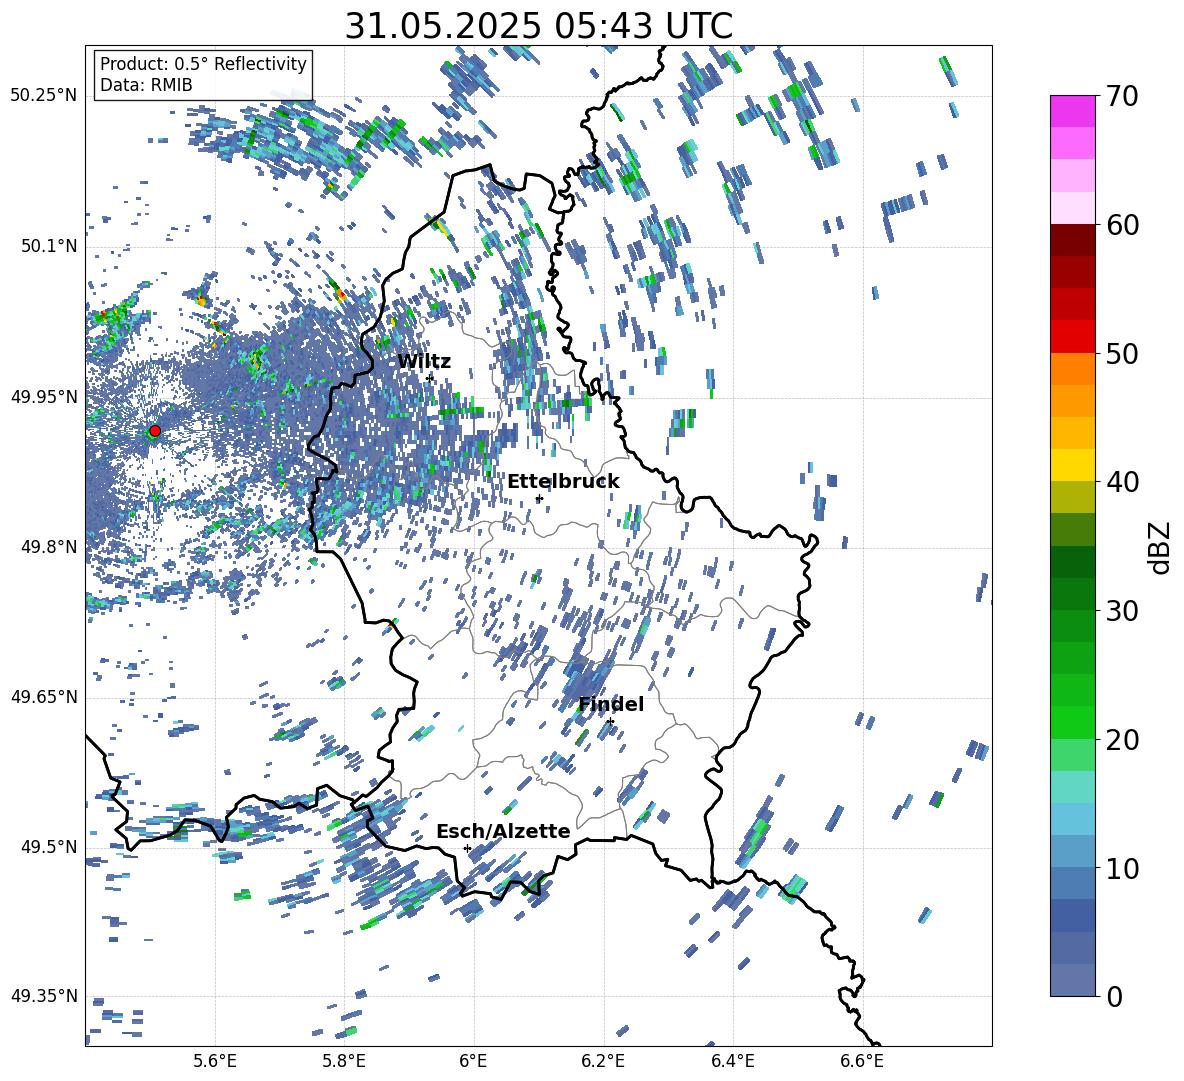1184x1081 pixels.
Task: Click the Findel station cross marker
Action: click(x=610, y=722)
